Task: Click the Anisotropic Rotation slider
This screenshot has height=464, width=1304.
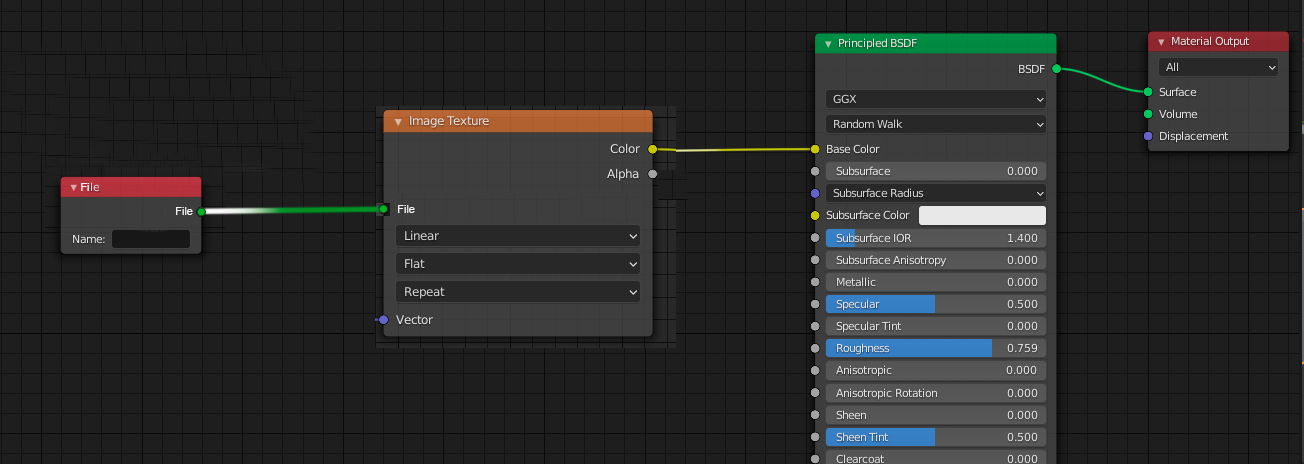Action: [936, 393]
